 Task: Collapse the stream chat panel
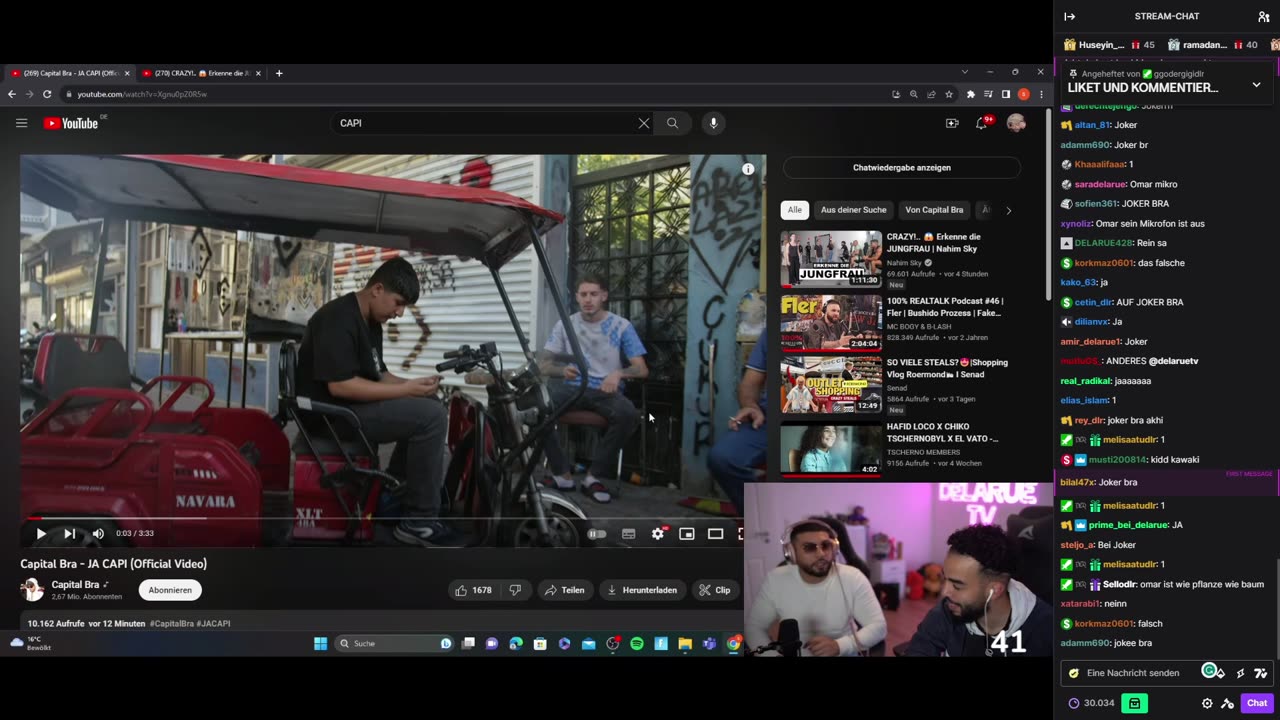[1069, 16]
